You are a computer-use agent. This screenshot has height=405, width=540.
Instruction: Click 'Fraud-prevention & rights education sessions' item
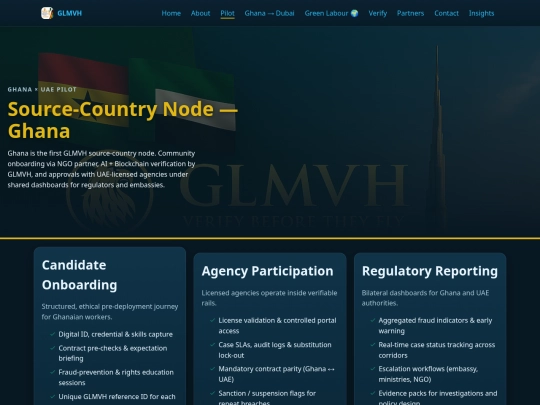(116, 377)
